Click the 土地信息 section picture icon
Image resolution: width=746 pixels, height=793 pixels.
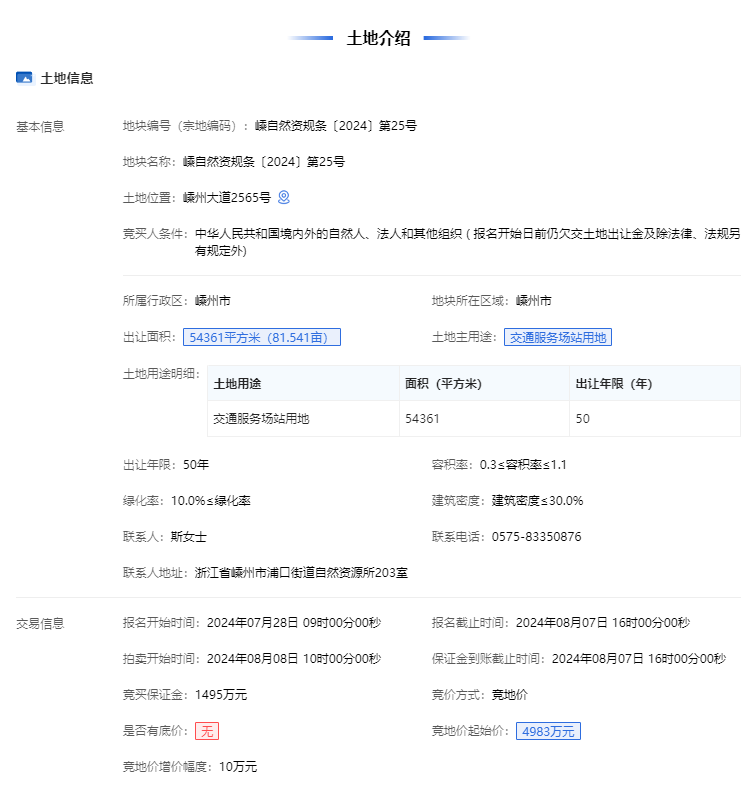tap(25, 78)
